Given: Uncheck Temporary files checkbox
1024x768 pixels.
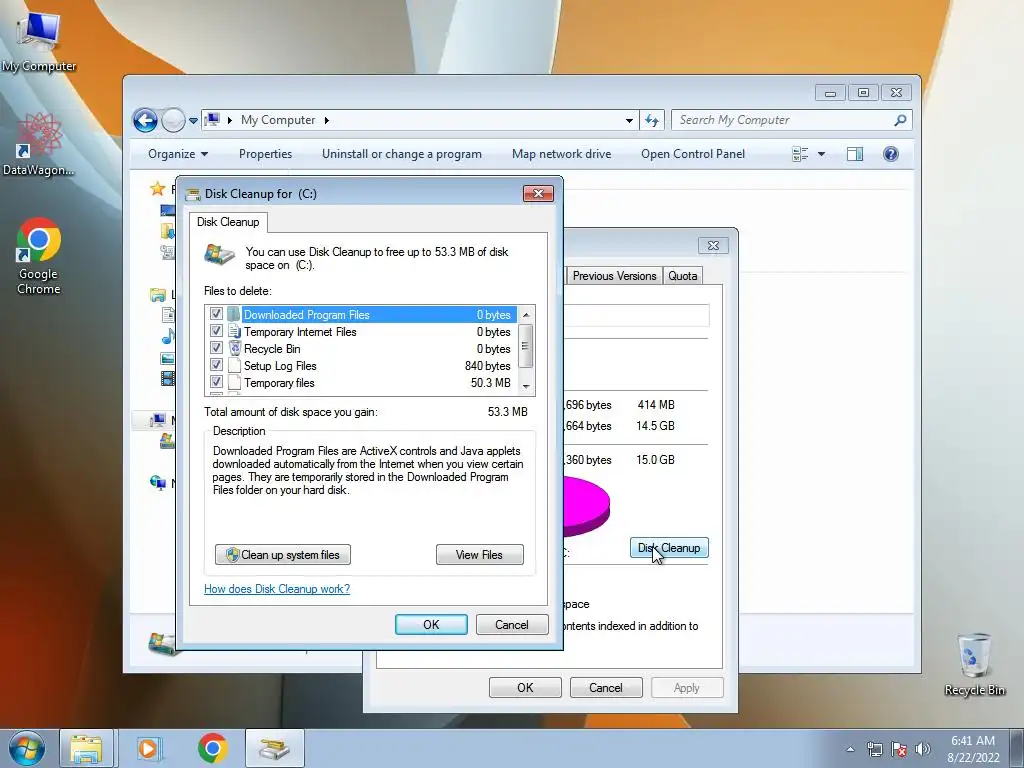Looking at the screenshot, I should click(216, 382).
